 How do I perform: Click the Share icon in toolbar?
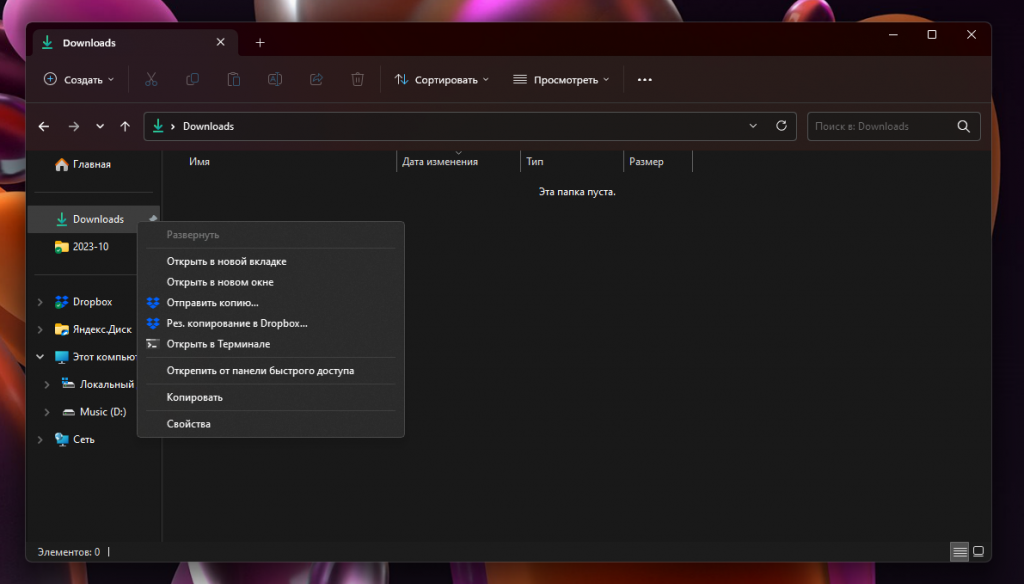point(316,79)
